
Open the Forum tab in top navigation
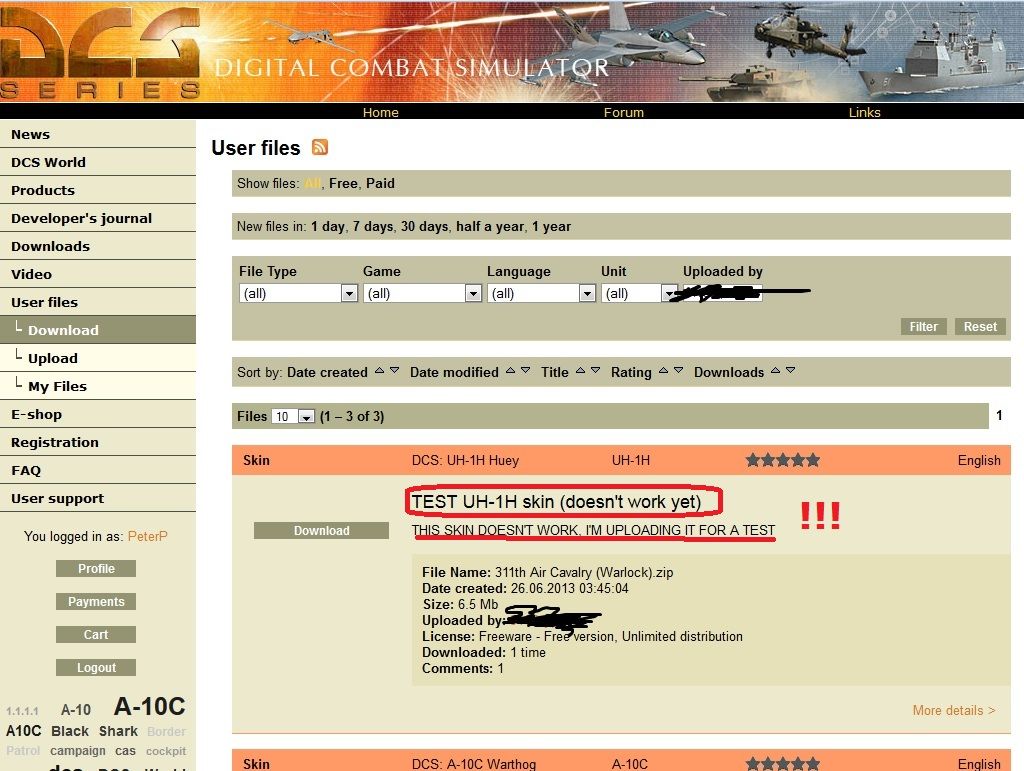623,112
